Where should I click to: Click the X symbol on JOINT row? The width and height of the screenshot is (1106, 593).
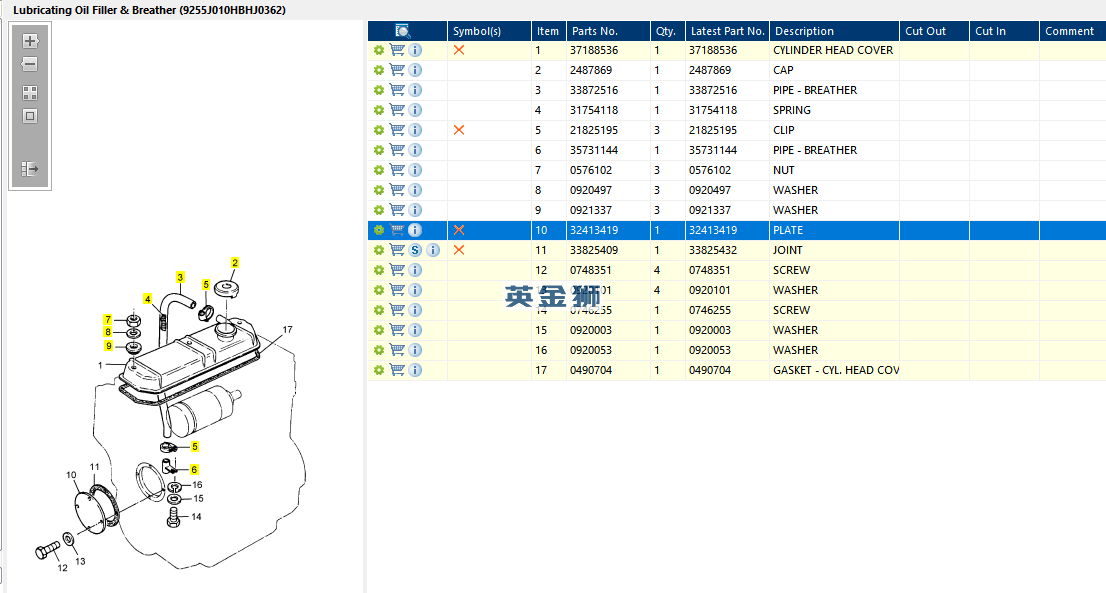(458, 250)
